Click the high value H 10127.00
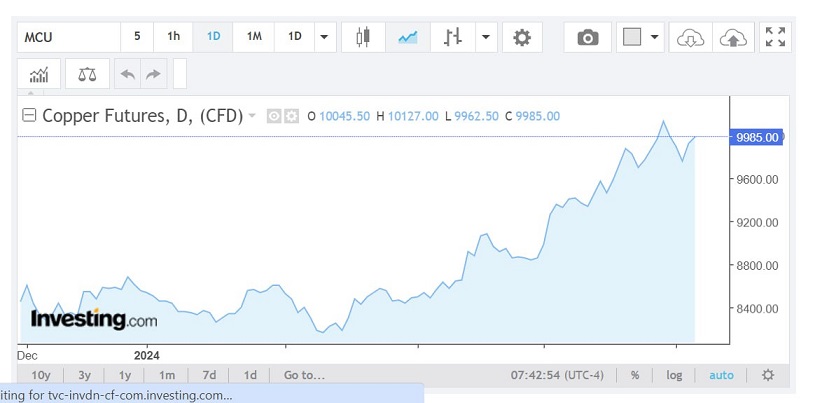This screenshot has height=403, width=815. 408,116
